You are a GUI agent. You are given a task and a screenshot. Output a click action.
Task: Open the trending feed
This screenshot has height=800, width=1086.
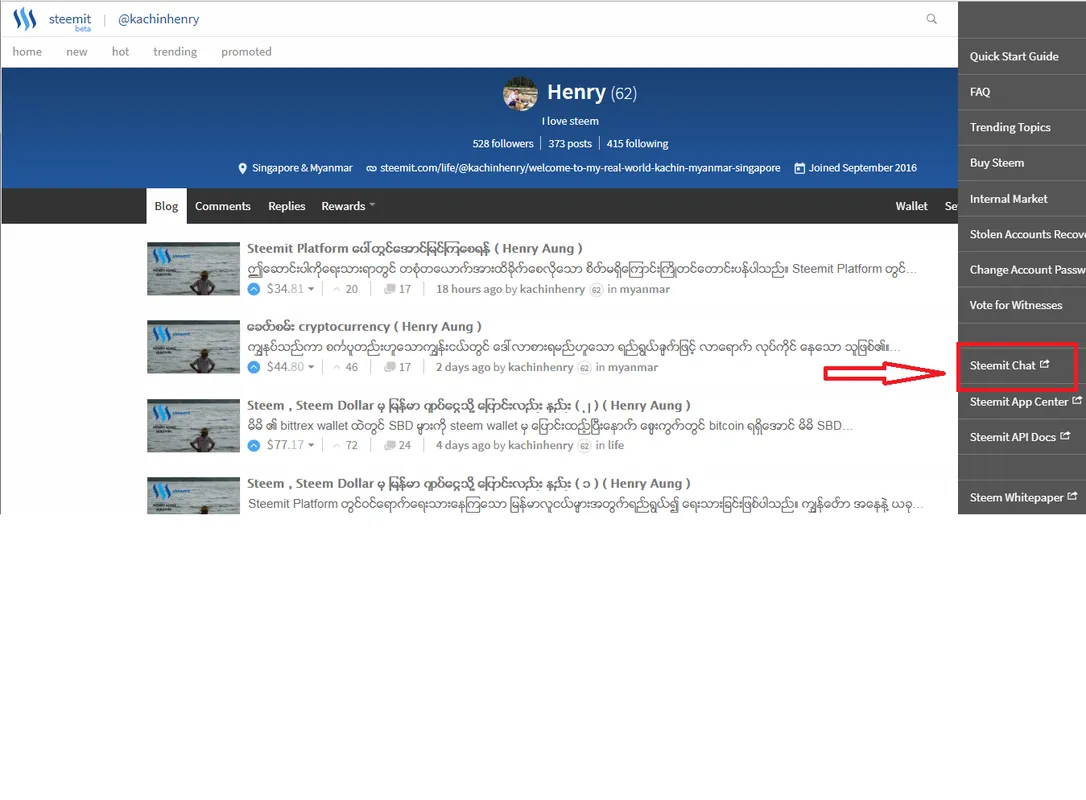pyautogui.click(x=175, y=52)
